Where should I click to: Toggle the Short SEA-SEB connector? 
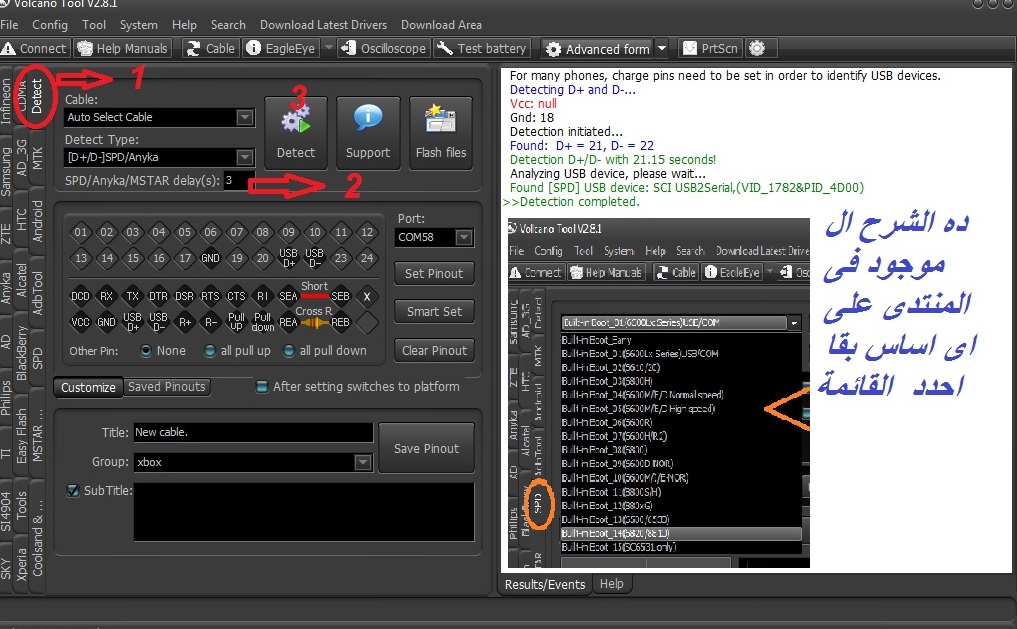pos(315,296)
